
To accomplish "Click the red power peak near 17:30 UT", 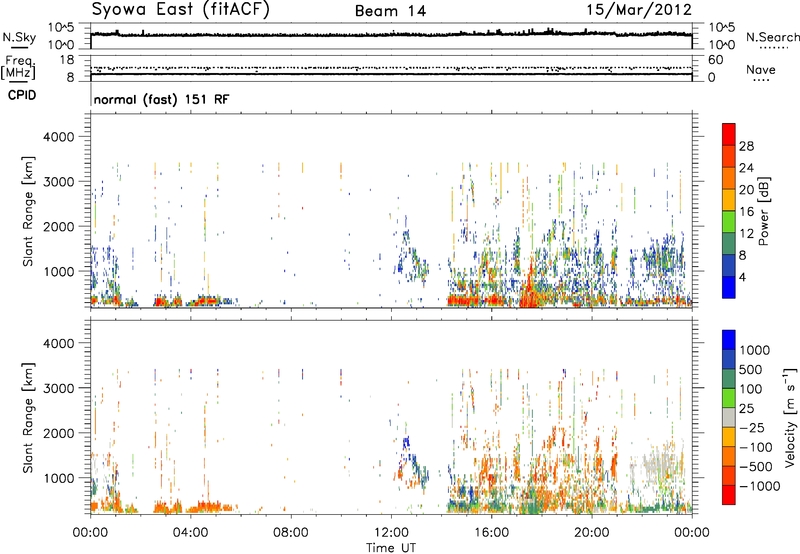I will coord(531,286).
